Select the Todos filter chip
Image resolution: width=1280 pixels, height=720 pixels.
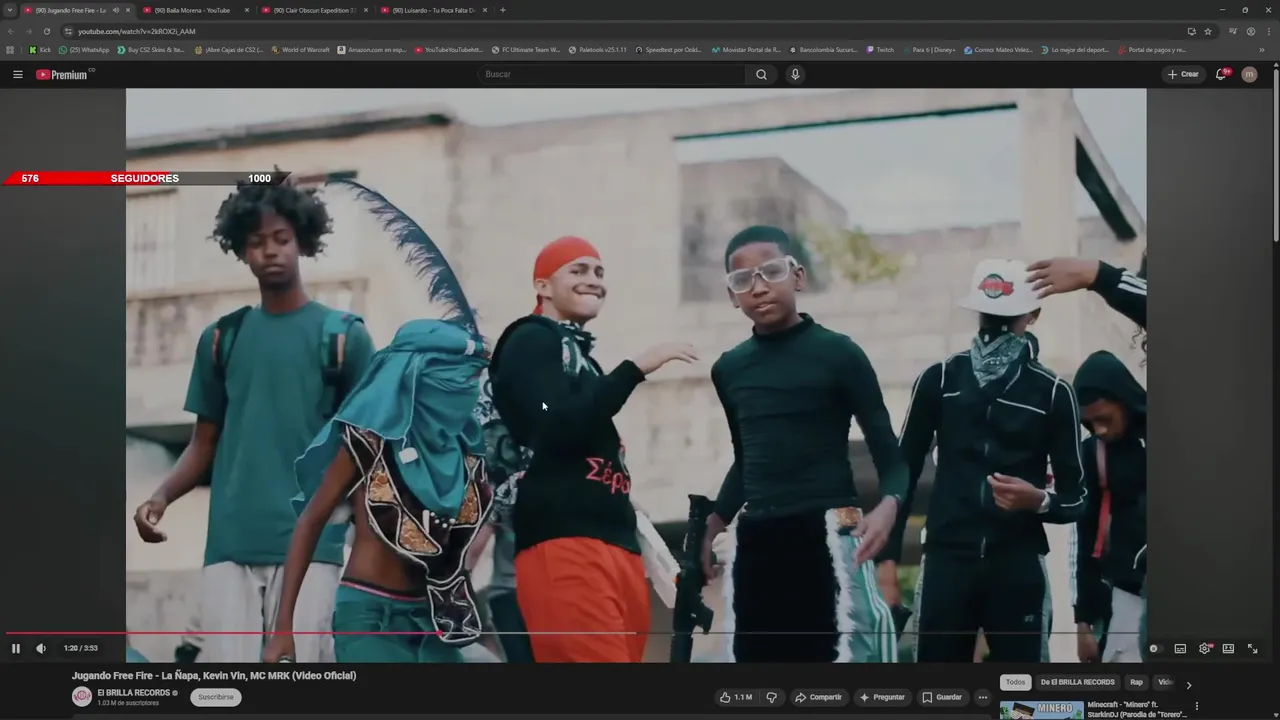(1015, 682)
